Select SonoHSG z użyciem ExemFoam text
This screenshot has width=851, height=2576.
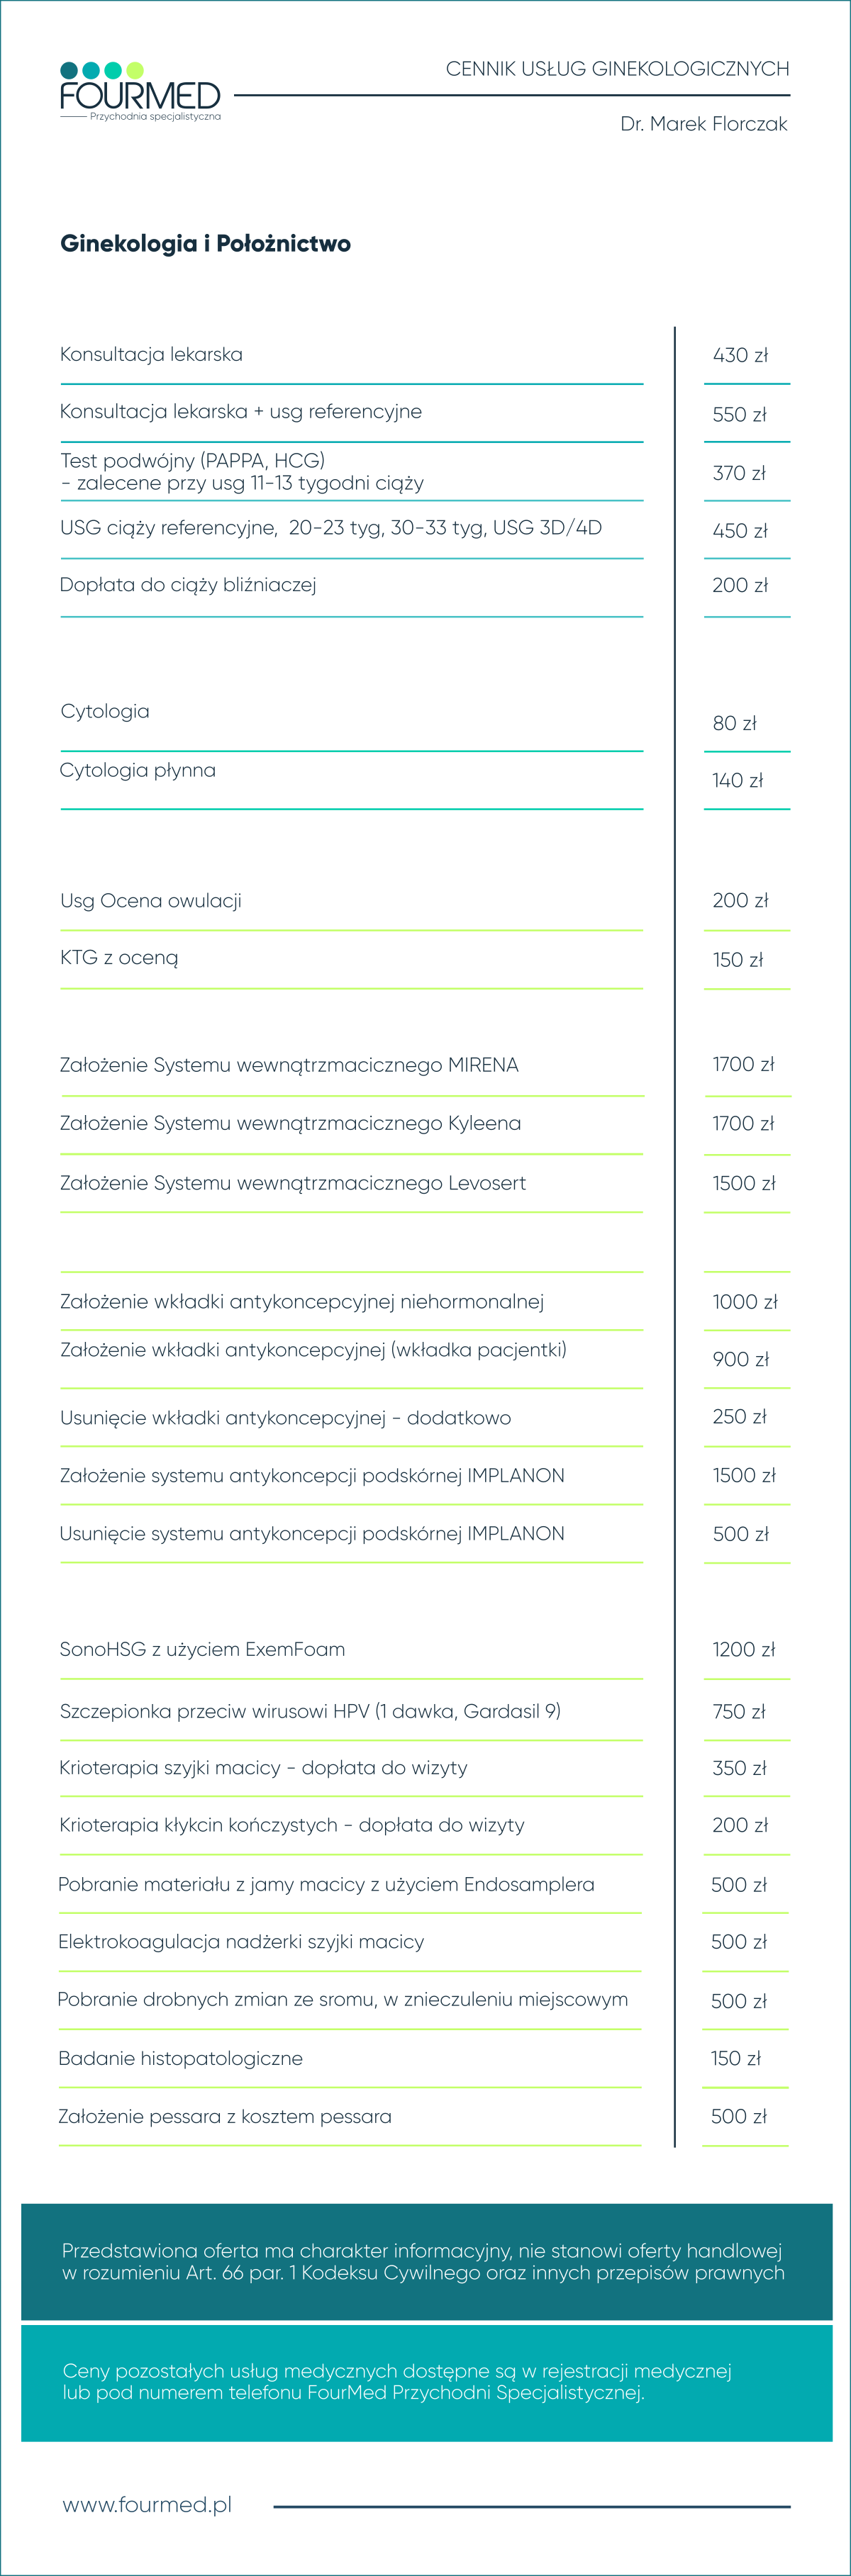202,1649
